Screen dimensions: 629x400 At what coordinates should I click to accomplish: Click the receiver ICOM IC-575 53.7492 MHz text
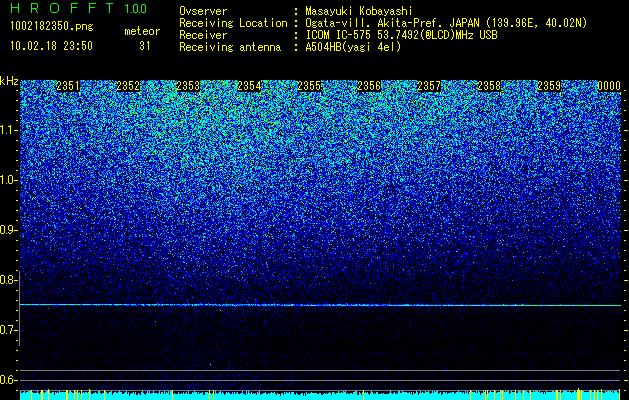401,35
